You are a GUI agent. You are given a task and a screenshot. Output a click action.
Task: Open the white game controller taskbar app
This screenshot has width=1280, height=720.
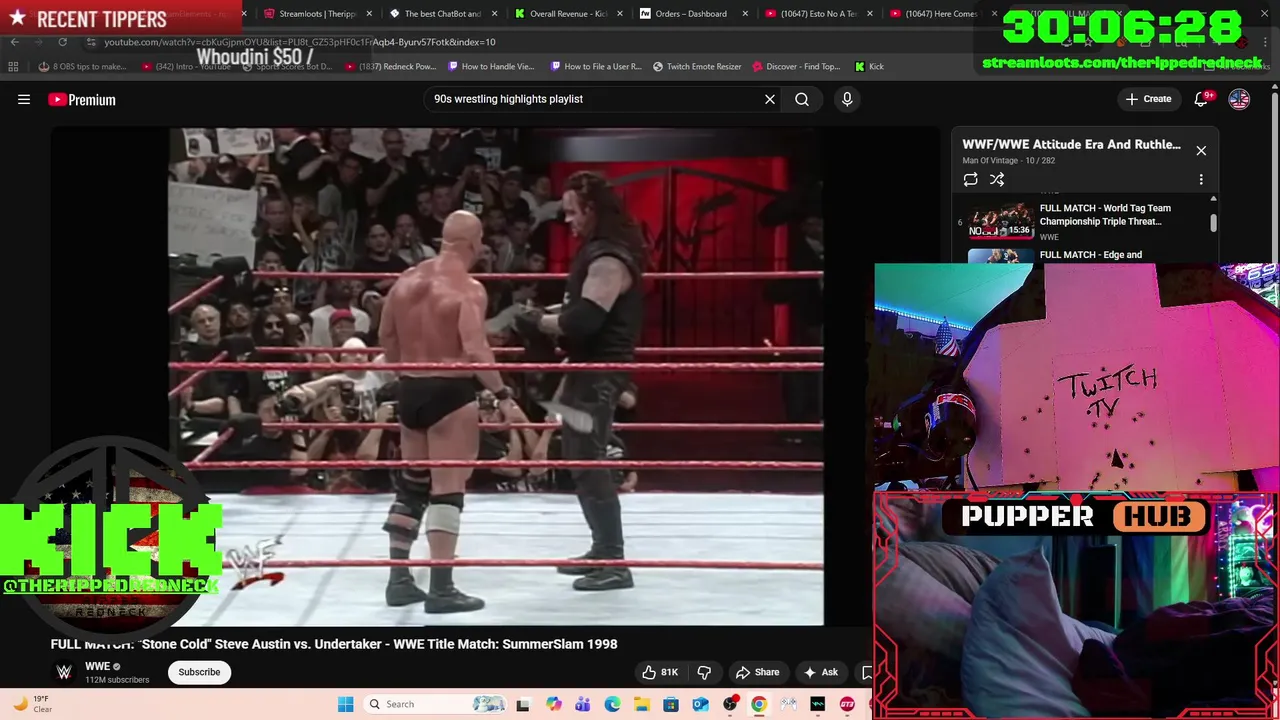(789, 704)
